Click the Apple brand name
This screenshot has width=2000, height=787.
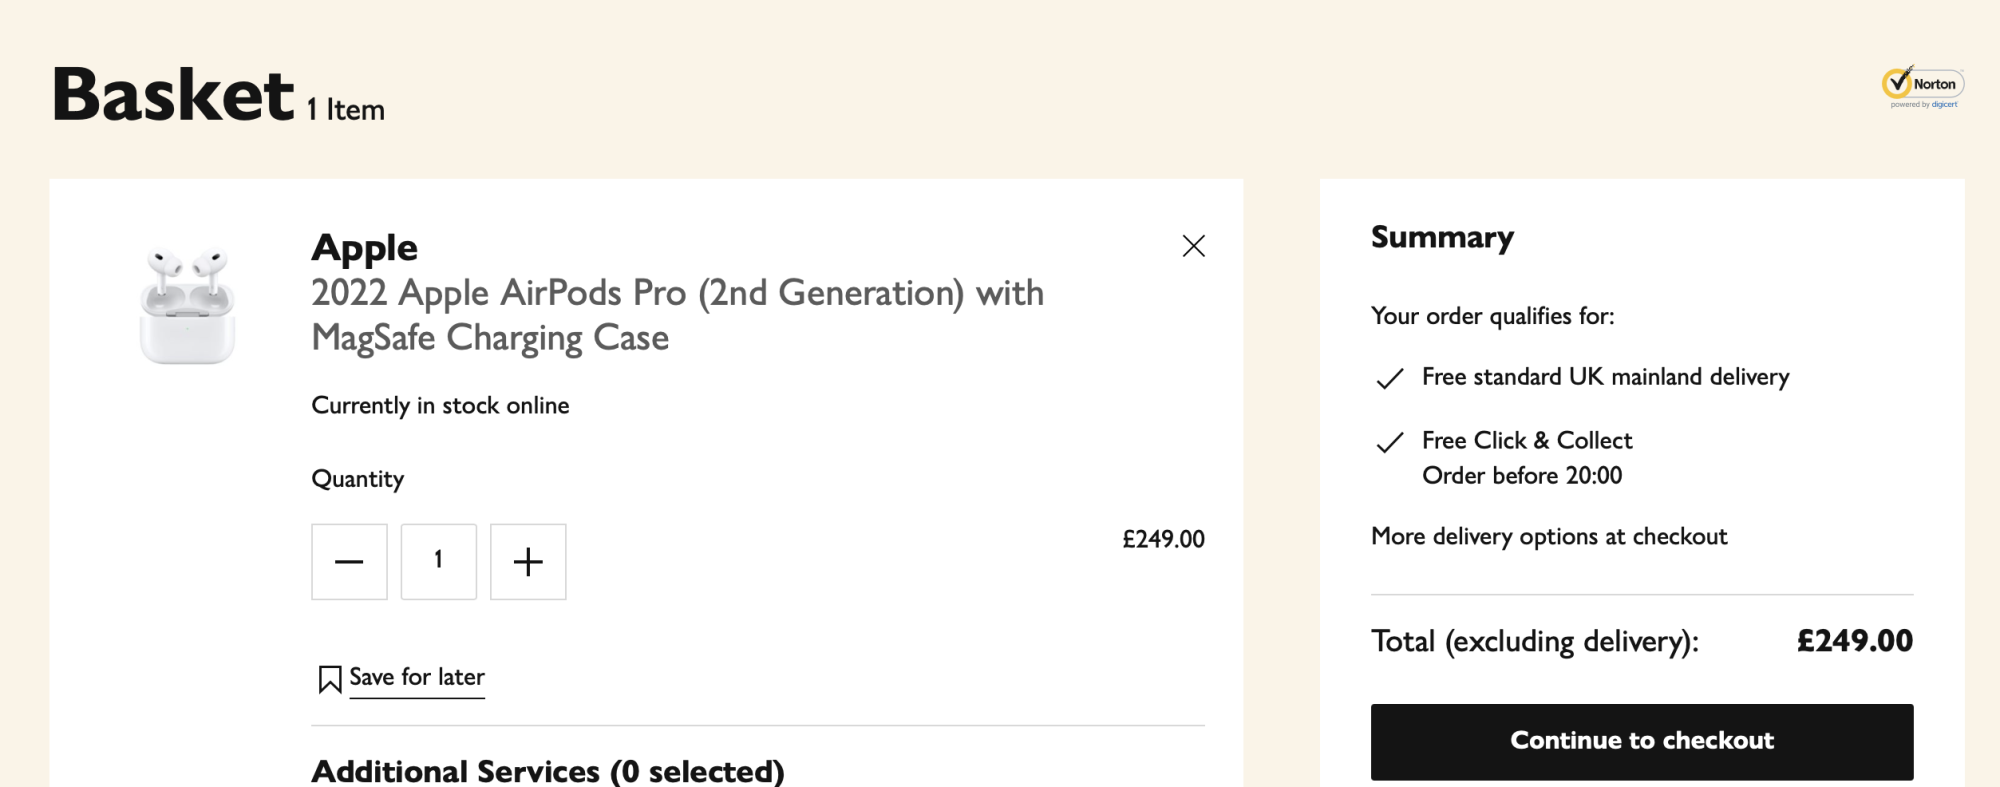364,248
